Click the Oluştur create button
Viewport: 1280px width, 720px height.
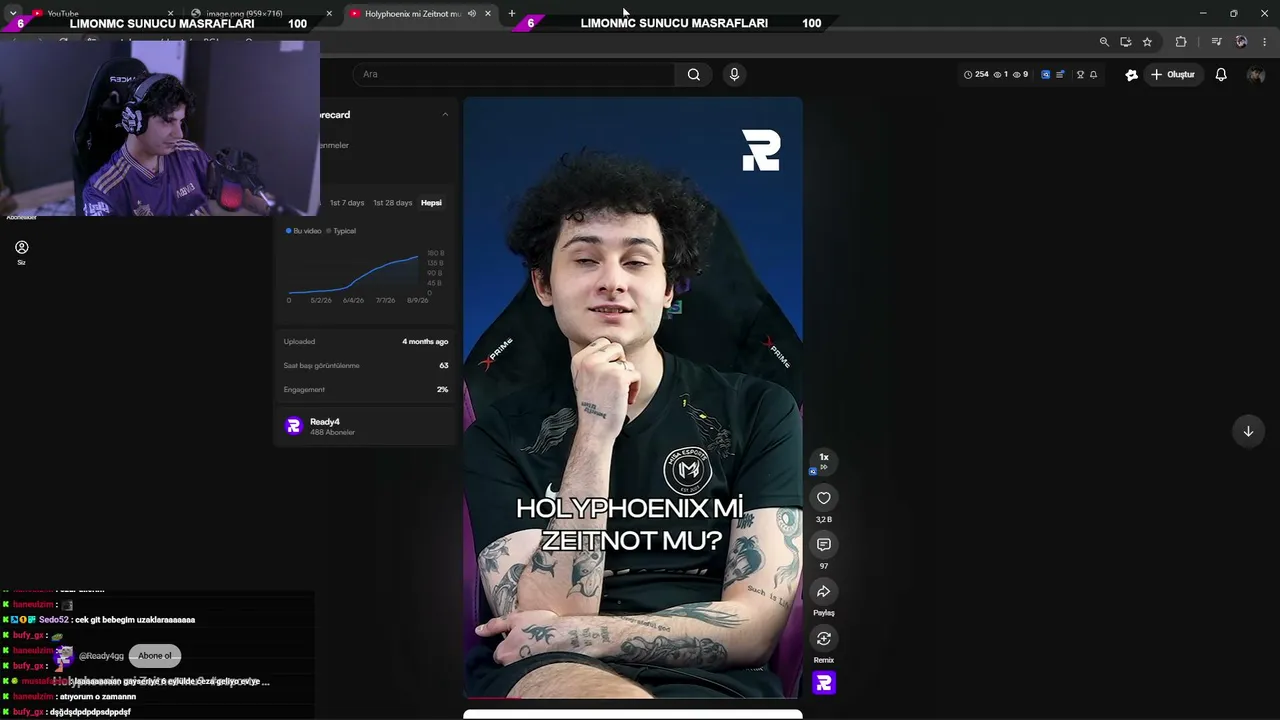click(x=1173, y=75)
